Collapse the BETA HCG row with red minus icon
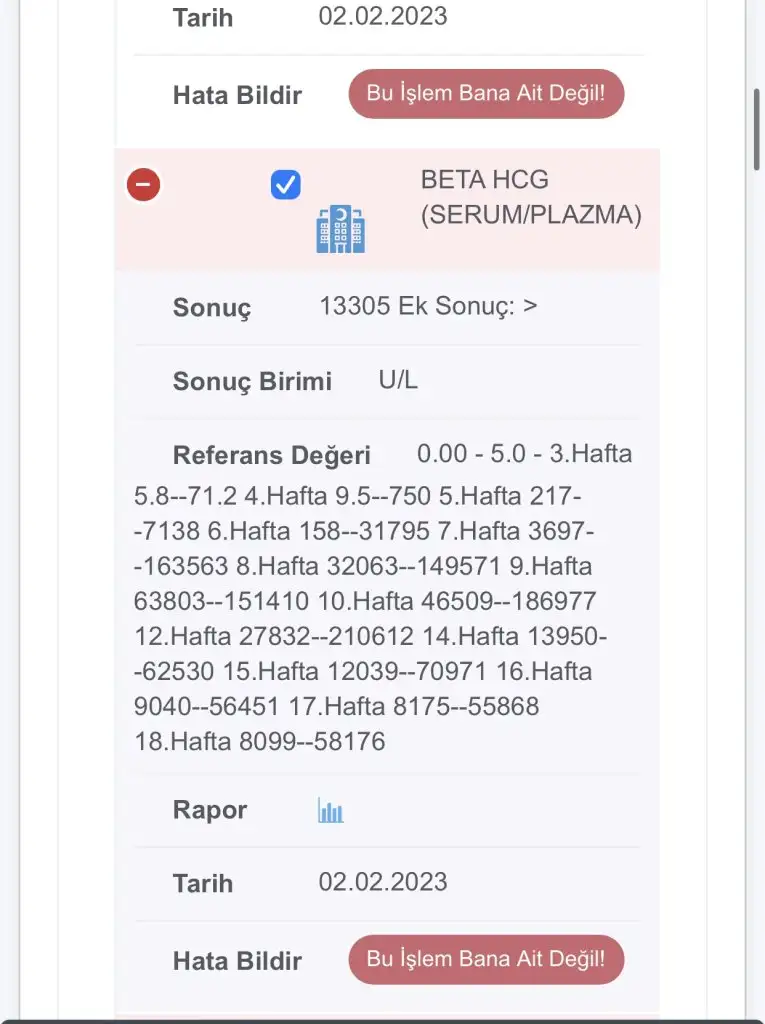 (x=144, y=185)
